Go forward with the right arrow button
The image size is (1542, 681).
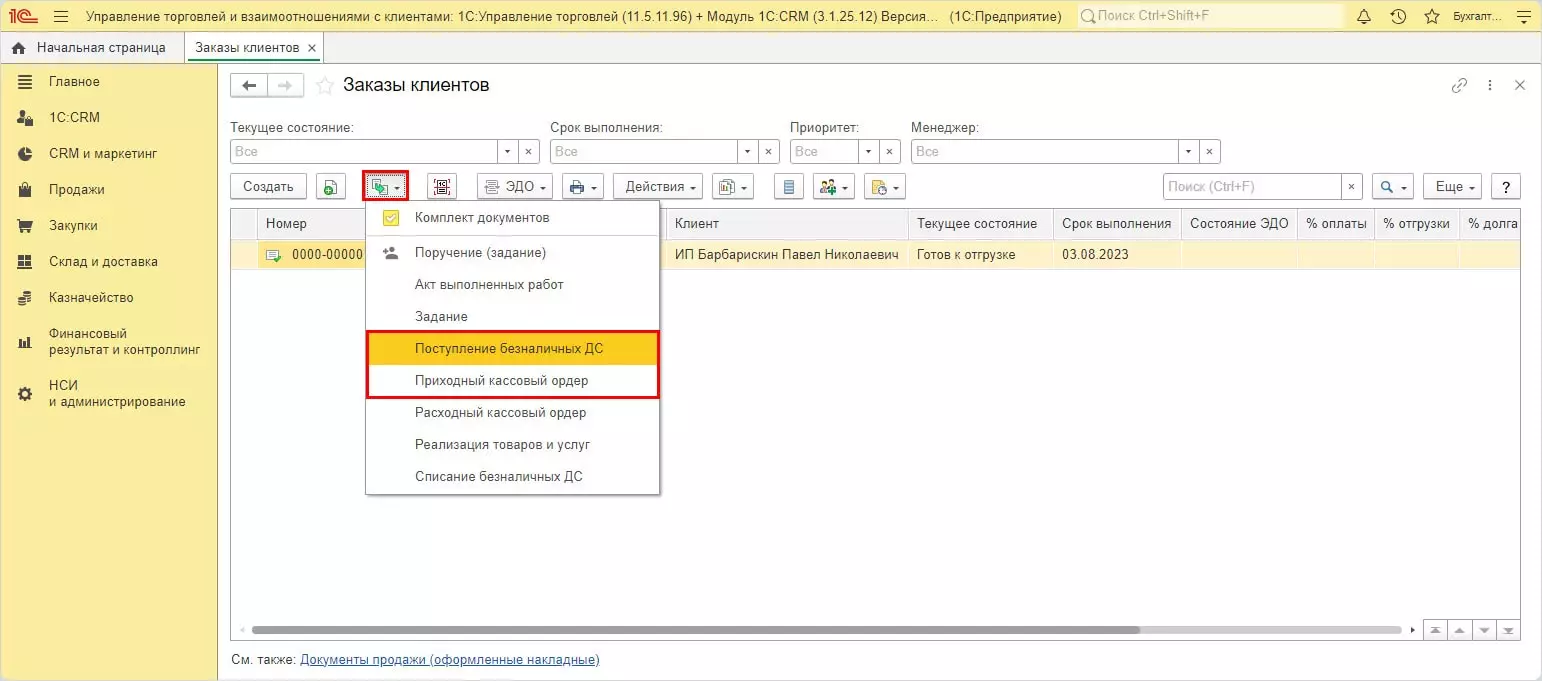[286, 86]
